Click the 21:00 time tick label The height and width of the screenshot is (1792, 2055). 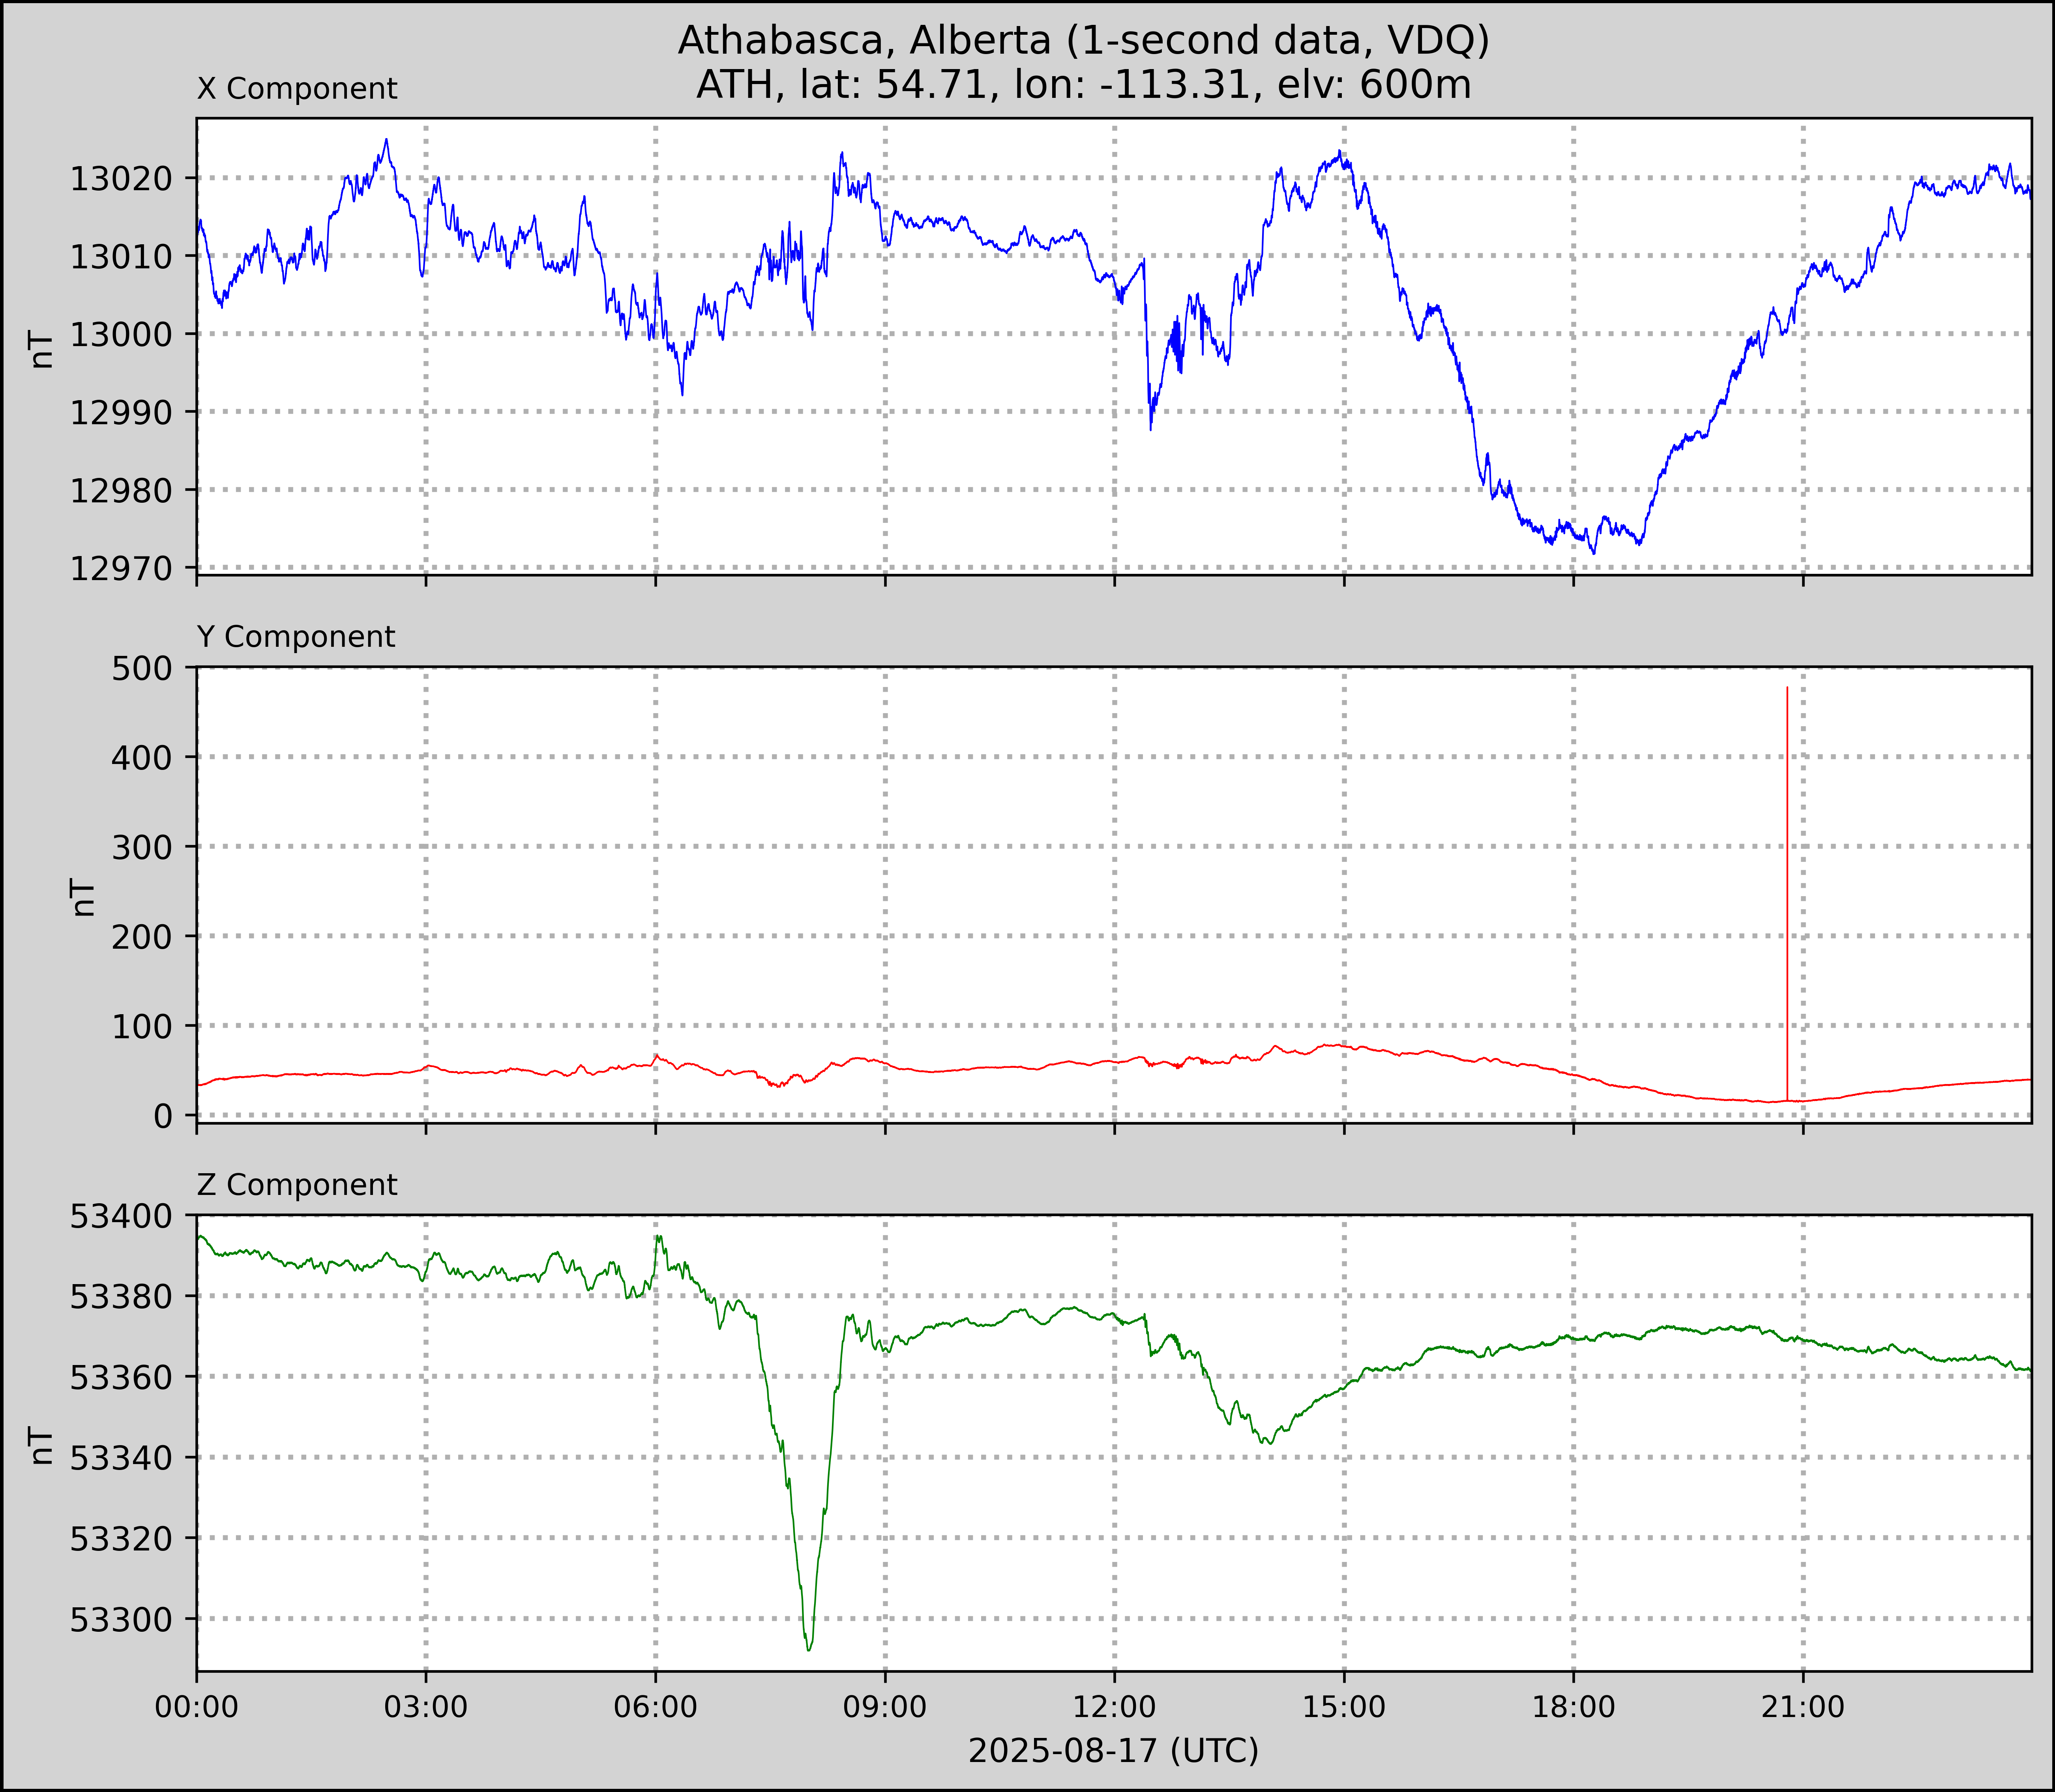tap(1802, 1706)
